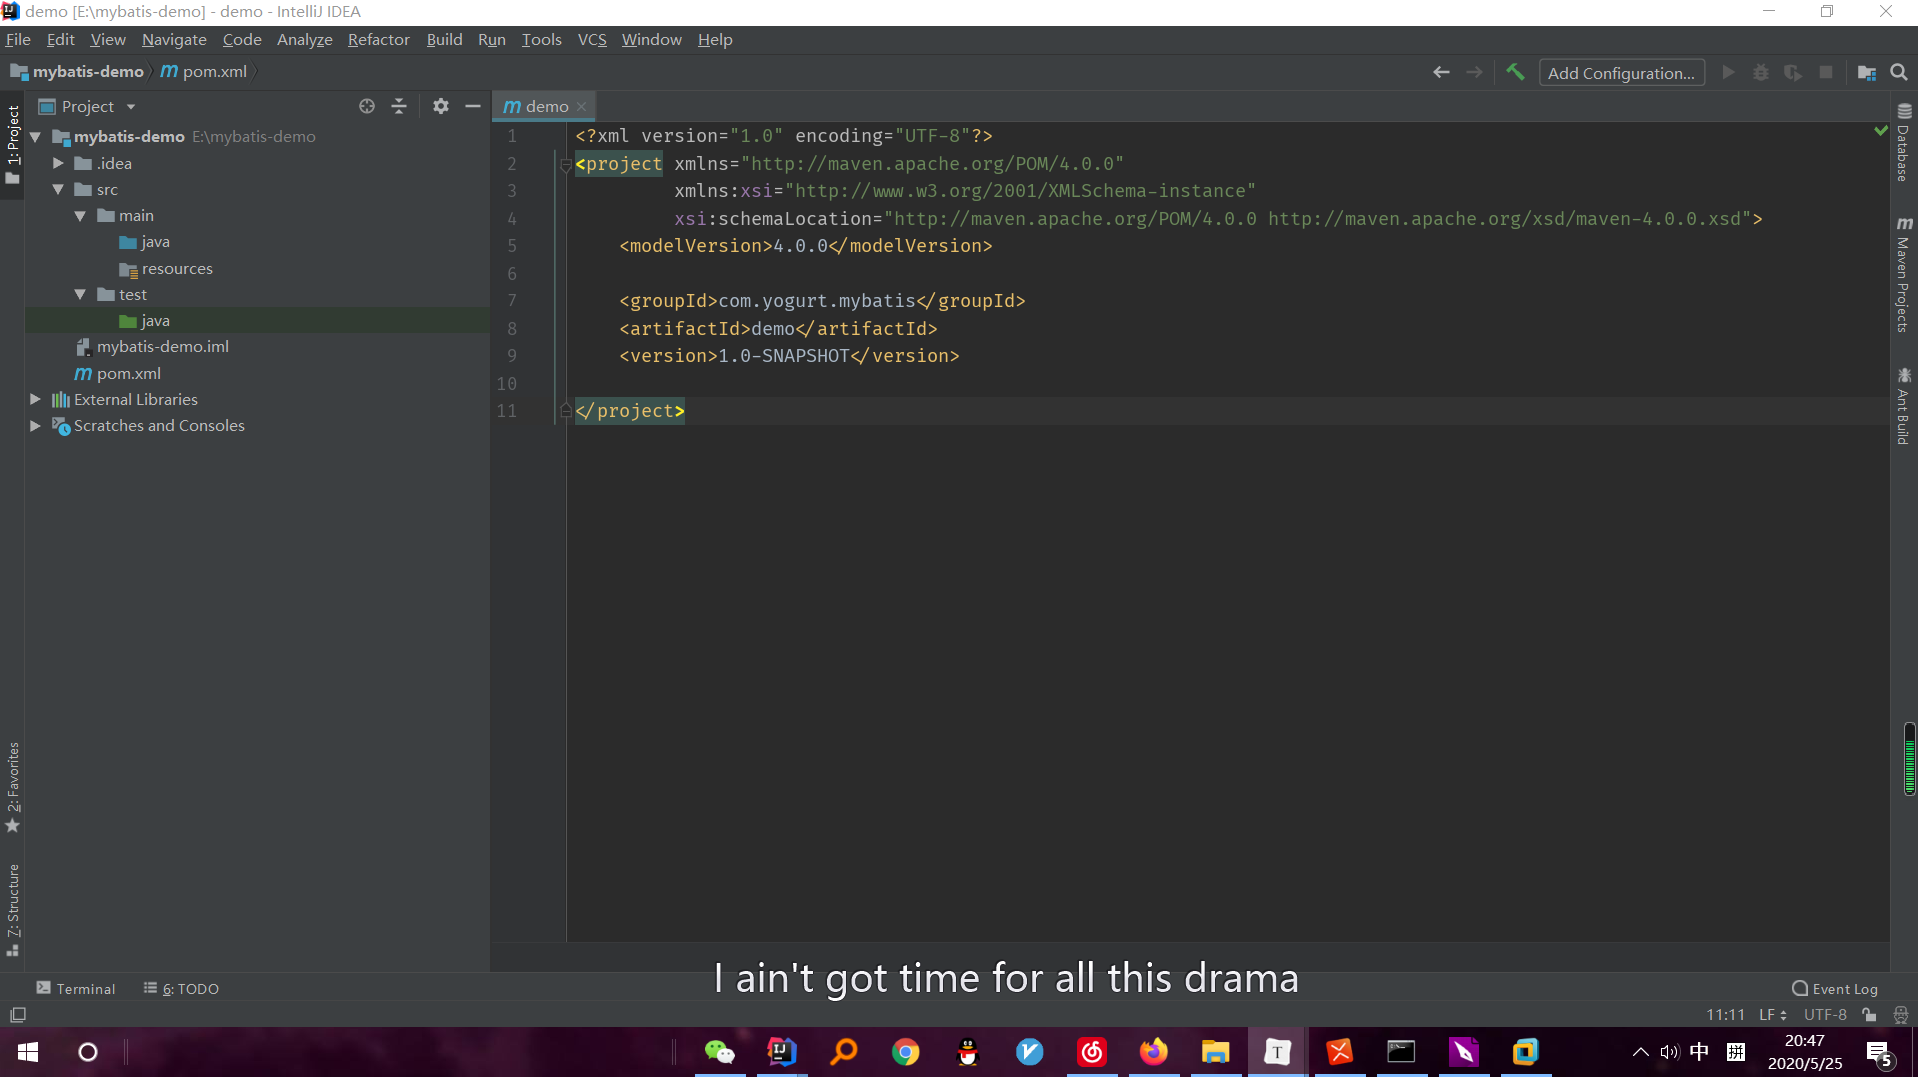Open Maven Projects tool window
This screenshot has width=1918, height=1077.
coord(1903,274)
